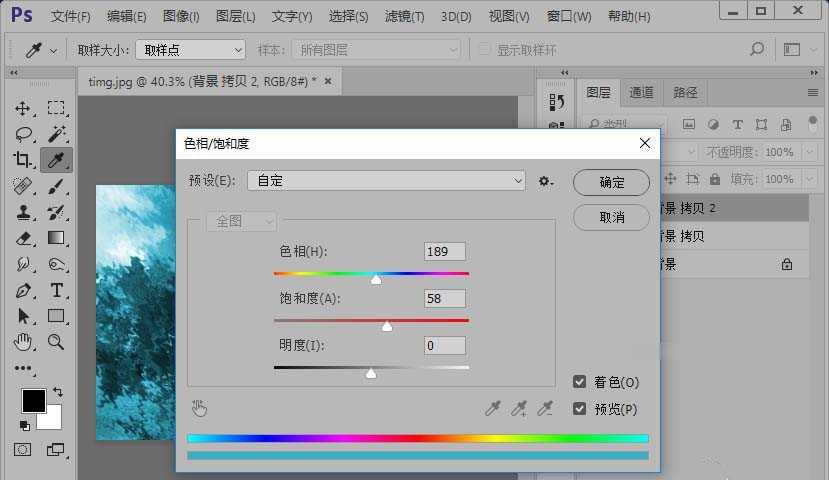Select the Brush tool
Image resolution: width=829 pixels, height=480 pixels.
click(x=56, y=186)
